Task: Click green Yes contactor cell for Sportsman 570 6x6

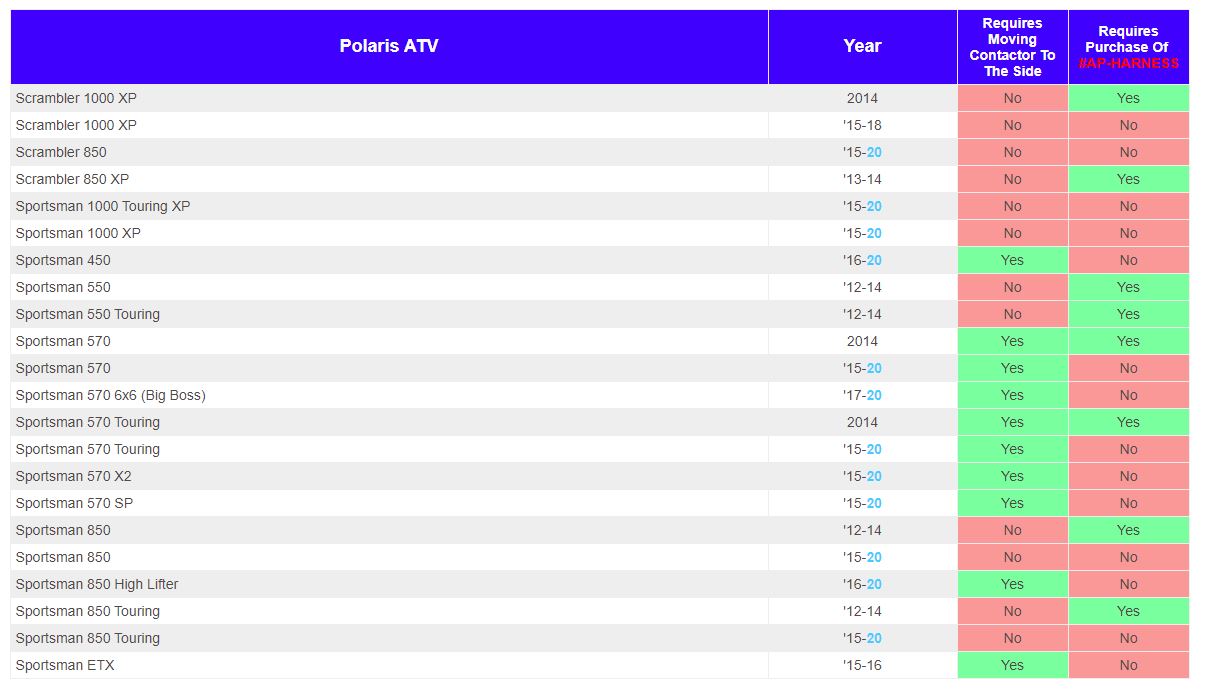Action: 1012,395
